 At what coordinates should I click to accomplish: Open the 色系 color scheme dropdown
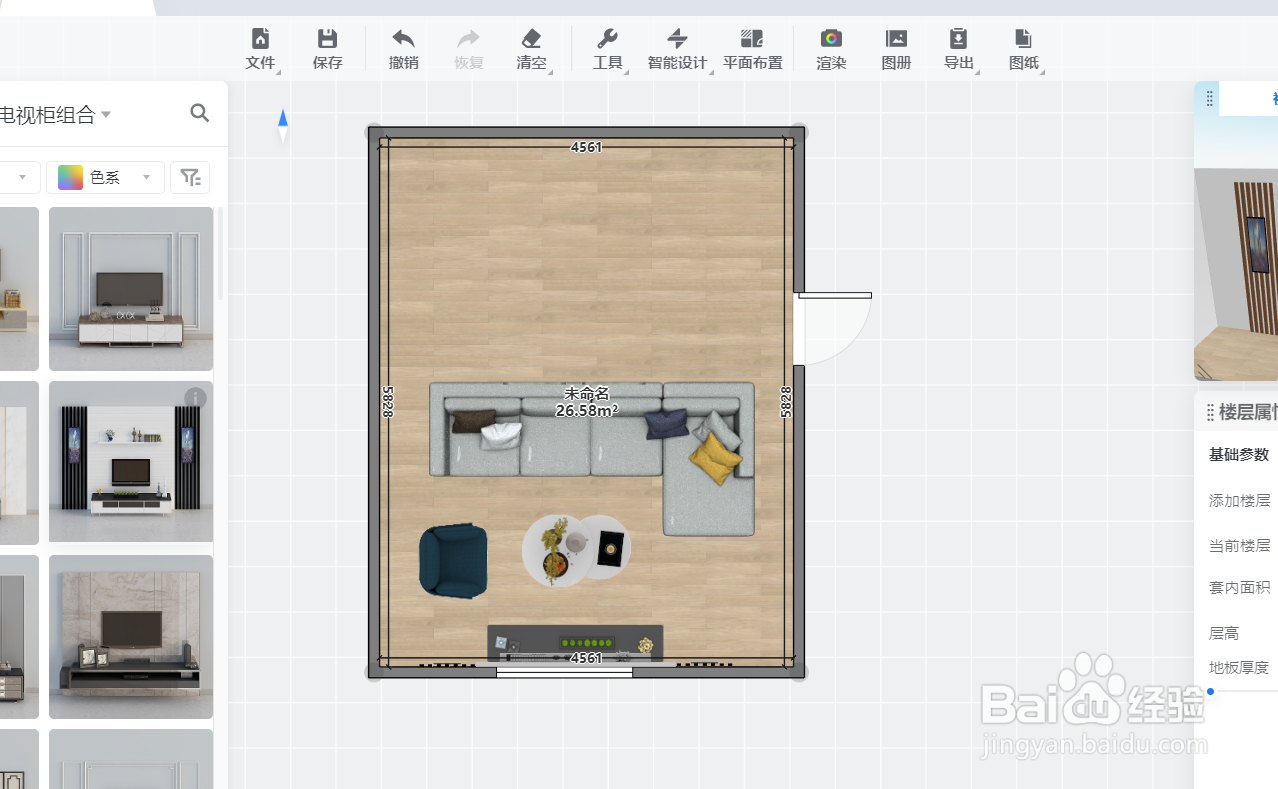105,178
